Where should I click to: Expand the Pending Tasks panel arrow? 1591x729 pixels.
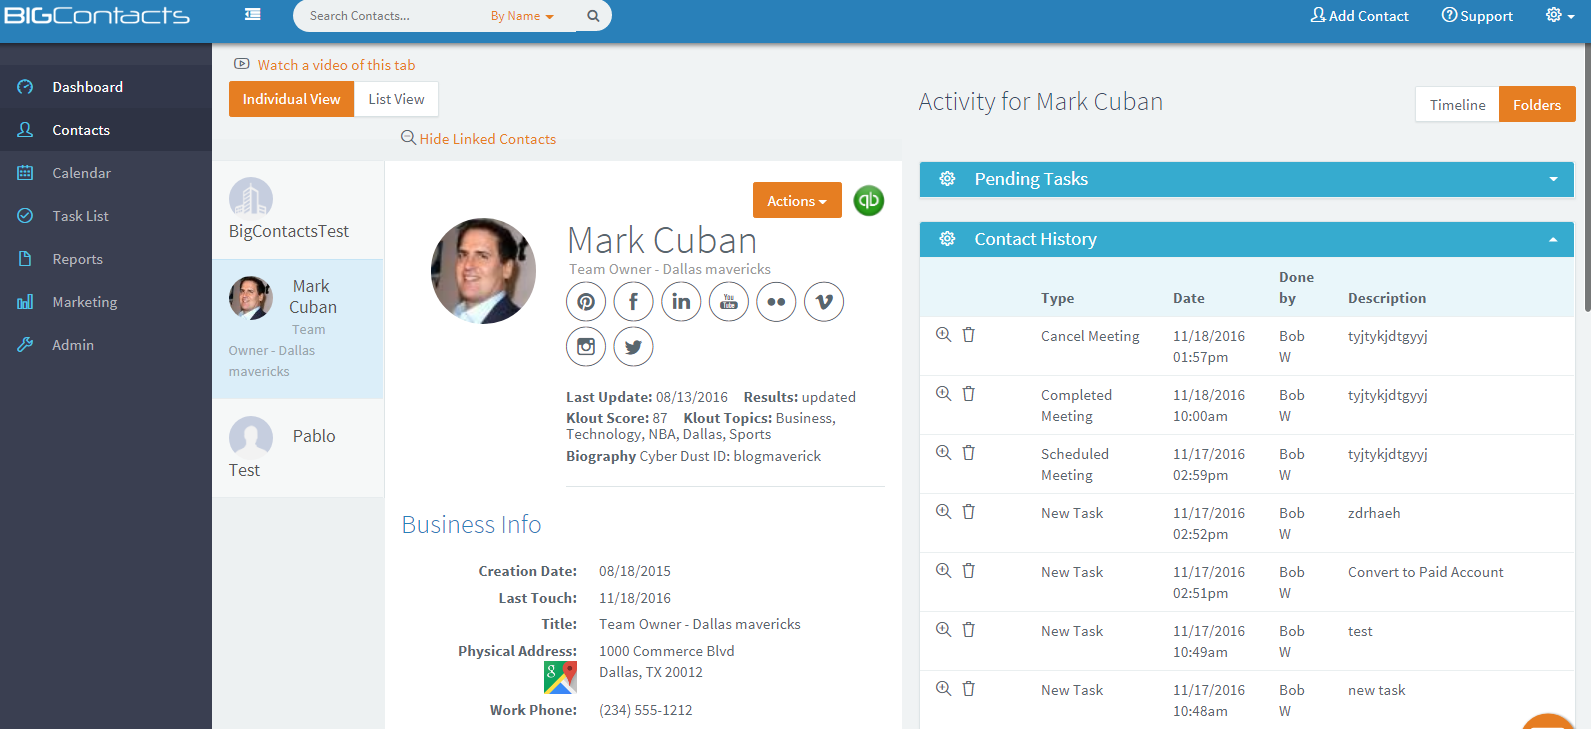(x=1553, y=180)
